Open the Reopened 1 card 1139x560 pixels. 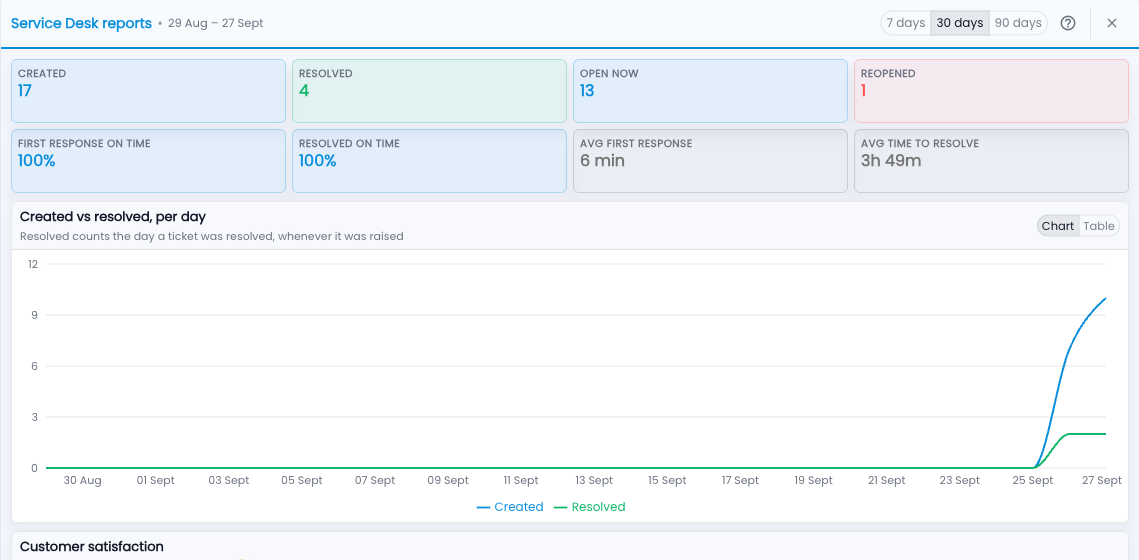click(x=992, y=91)
